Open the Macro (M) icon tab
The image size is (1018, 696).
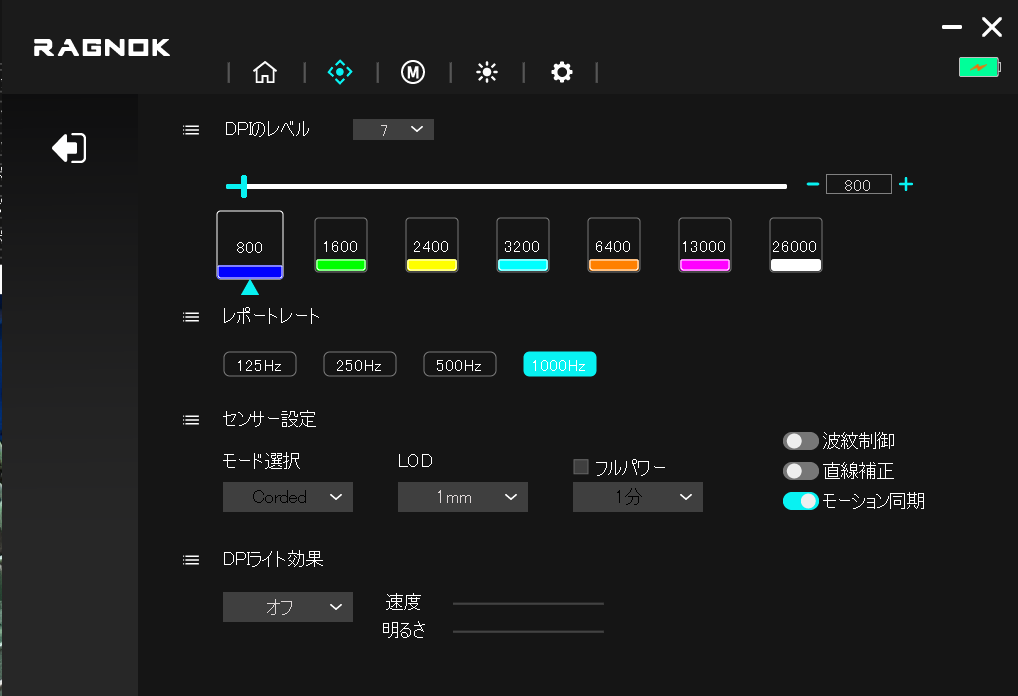click(413, 72)
